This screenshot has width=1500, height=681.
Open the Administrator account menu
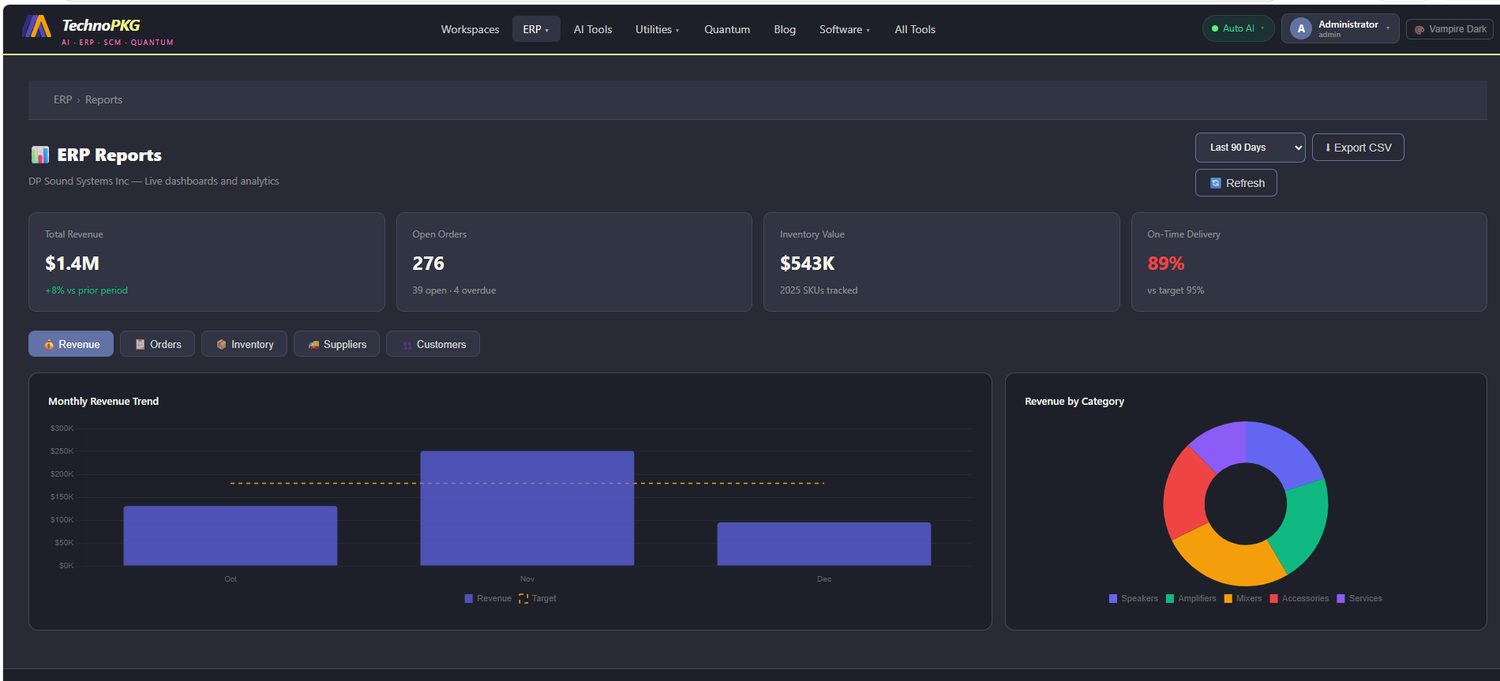point(1340,29)
